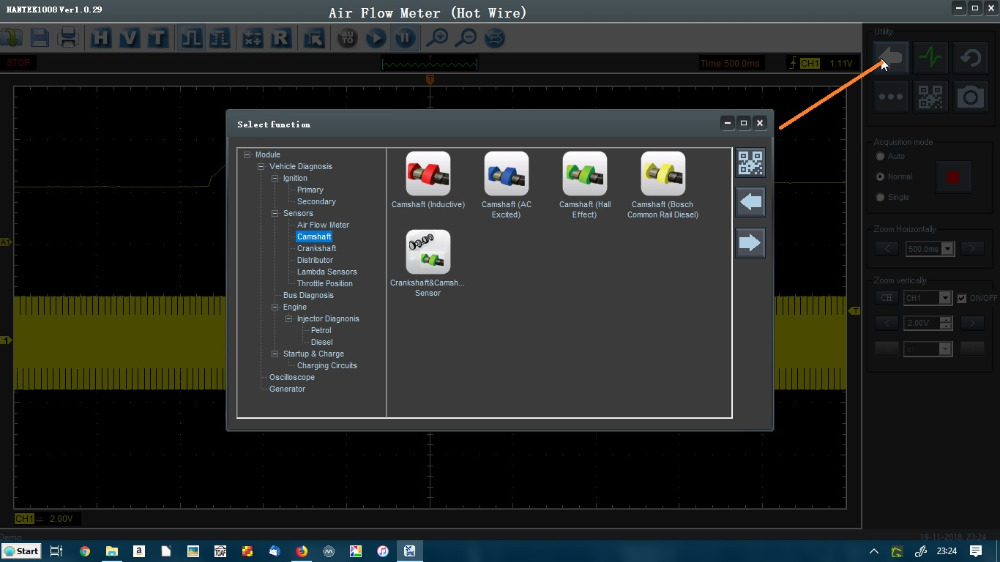Screen dimensions: 1000x562
Task: Select Lambda Sensors in the tree
Action: click(x=327, y=272)
